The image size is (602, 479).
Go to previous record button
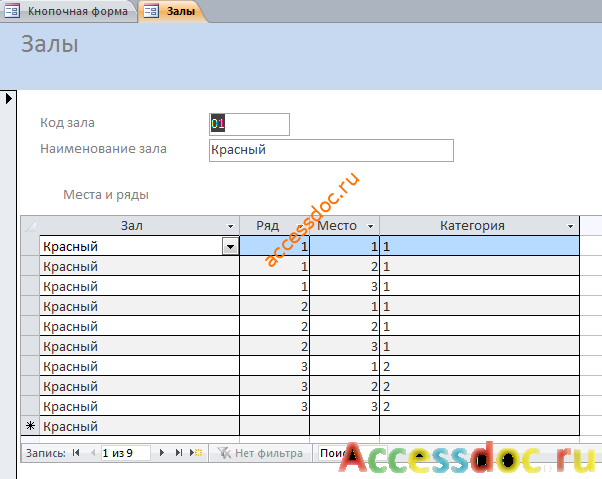pos(93,453)
